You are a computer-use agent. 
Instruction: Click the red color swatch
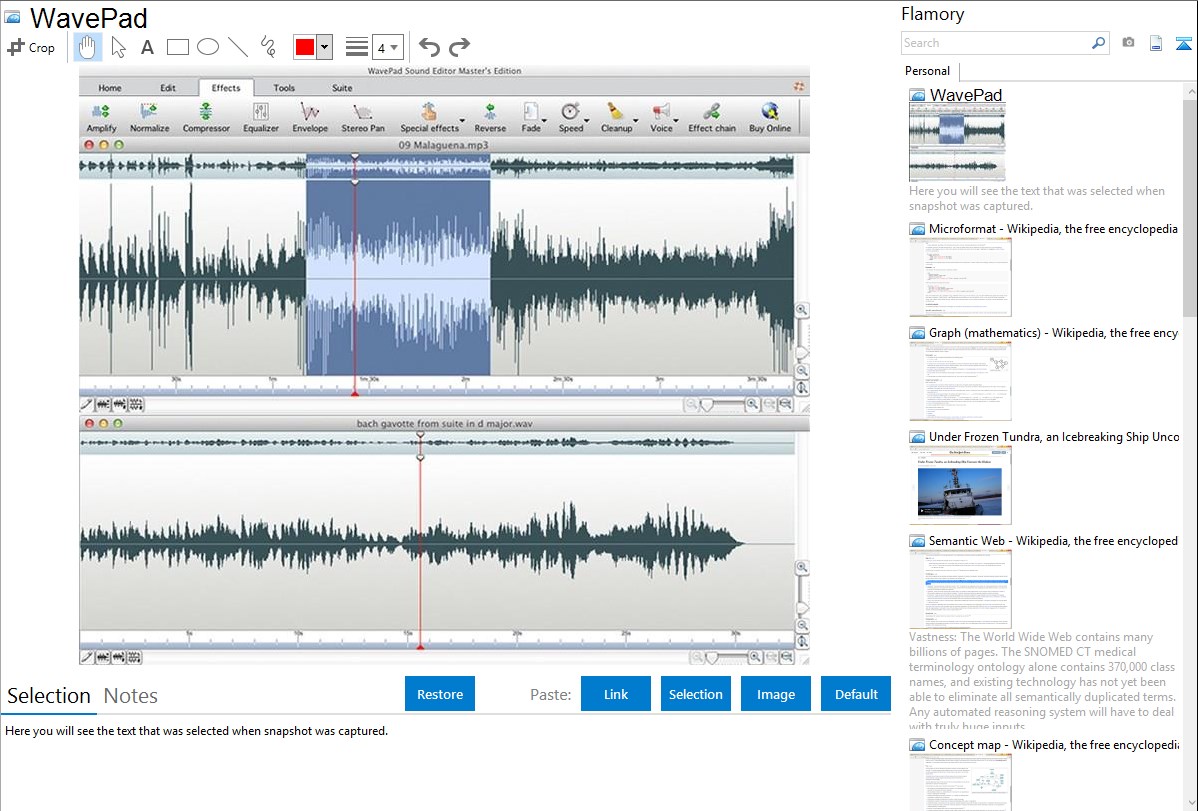click(x=305, y=47)
